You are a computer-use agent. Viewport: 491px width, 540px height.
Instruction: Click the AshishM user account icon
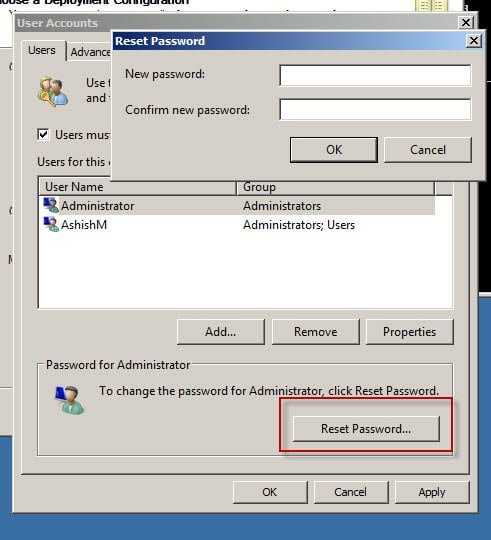[x=51, y=224]
